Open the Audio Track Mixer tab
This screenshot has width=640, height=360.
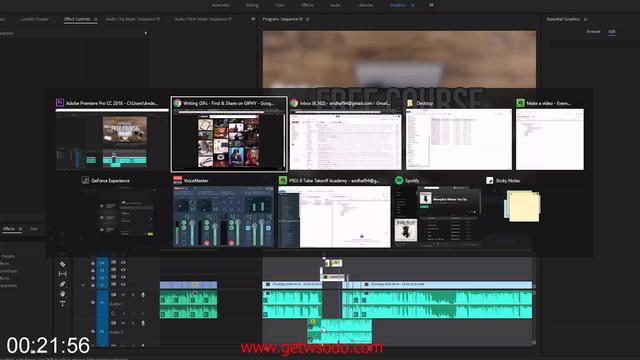point(203,19)
